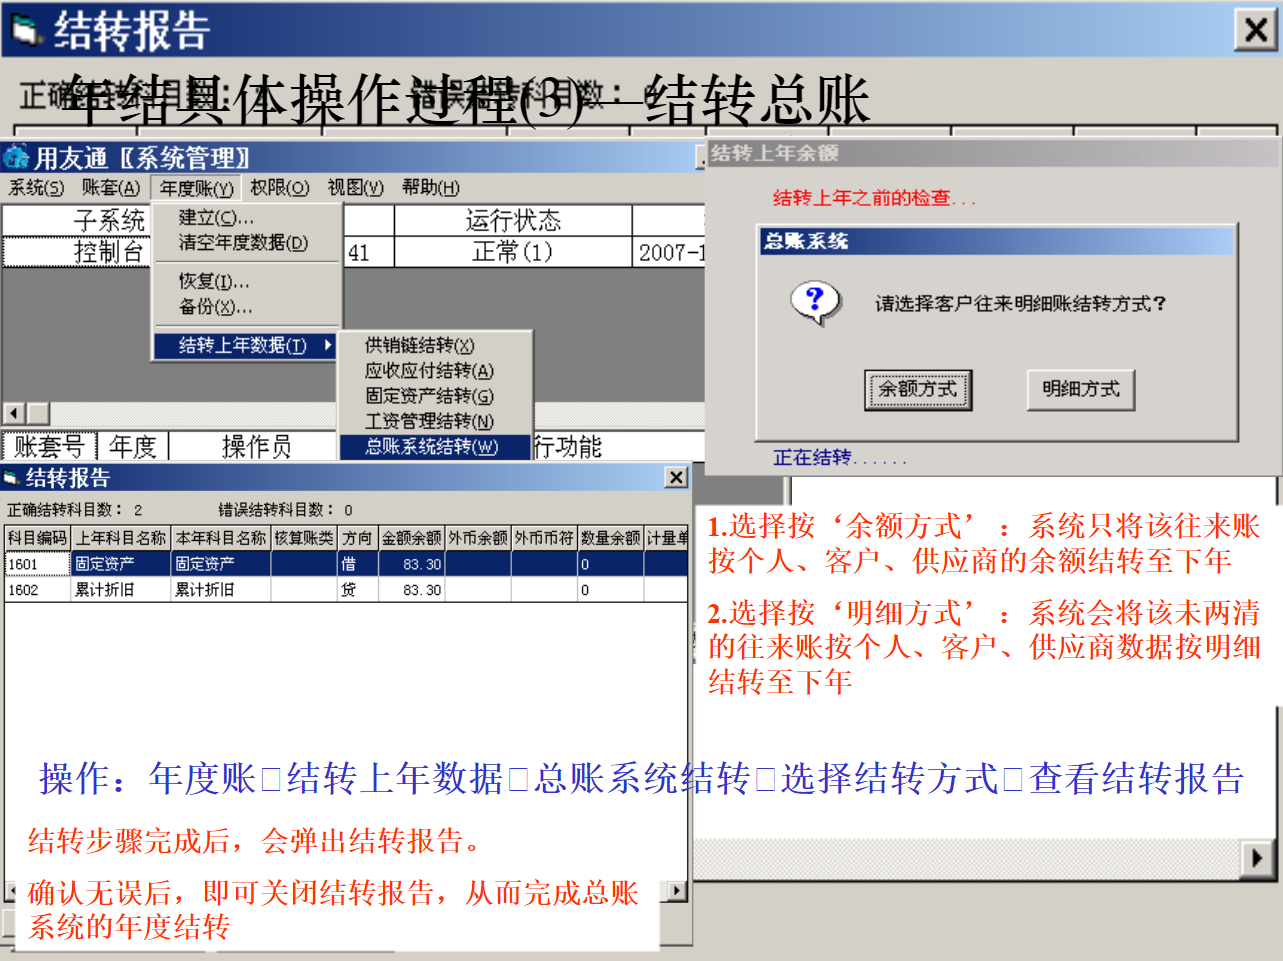Click the 金额余额 column header
1283x961 pixels.
pyautogui.click(x=411, y=538)
